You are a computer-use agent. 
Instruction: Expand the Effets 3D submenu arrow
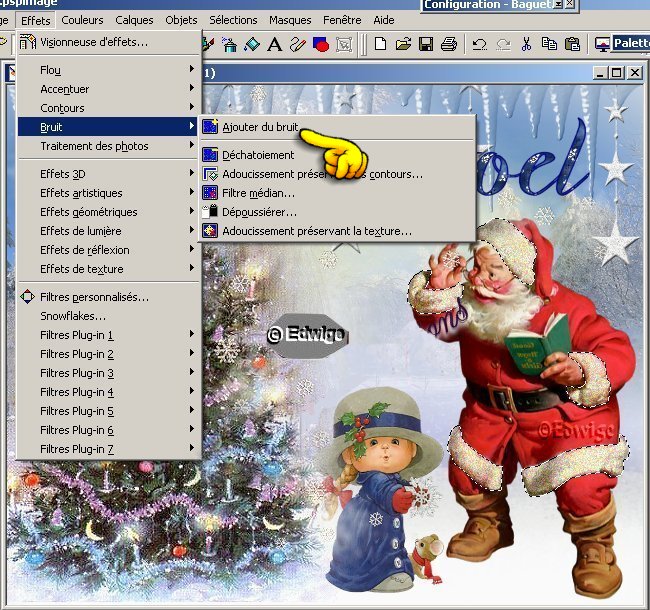[x=192, y=172]
